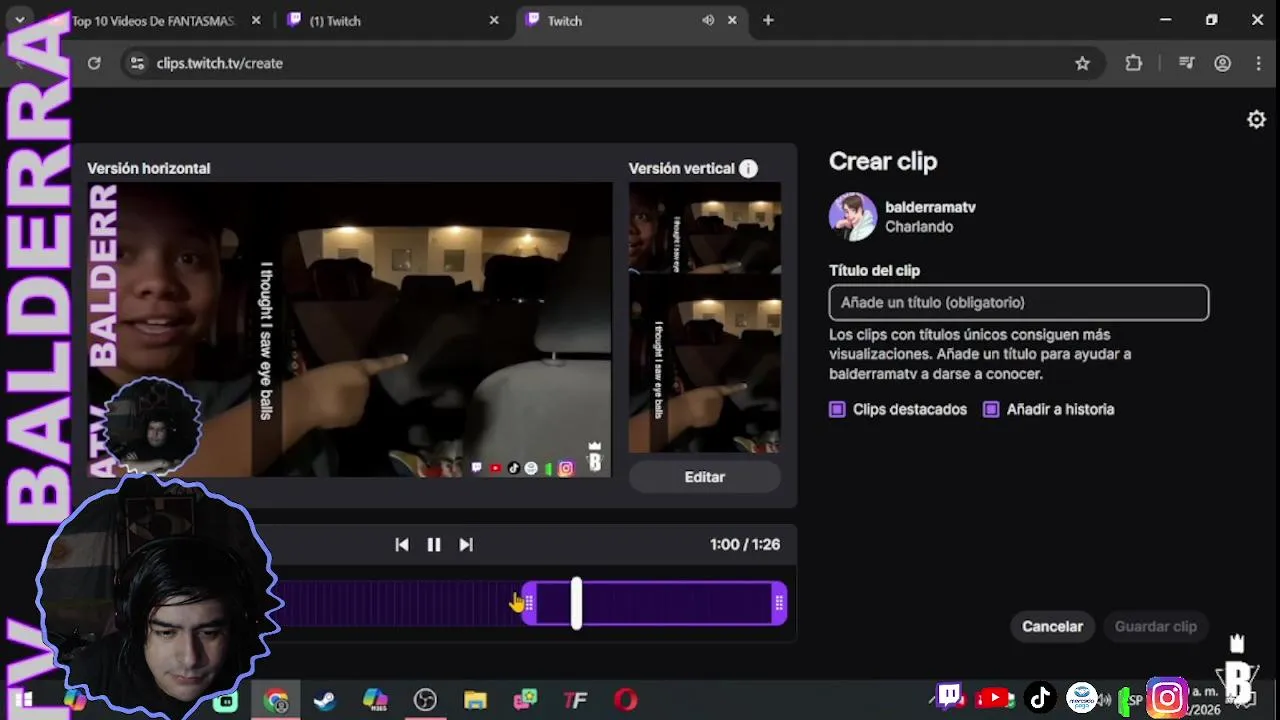Open the media controls icon

(x=1187, y=63)
